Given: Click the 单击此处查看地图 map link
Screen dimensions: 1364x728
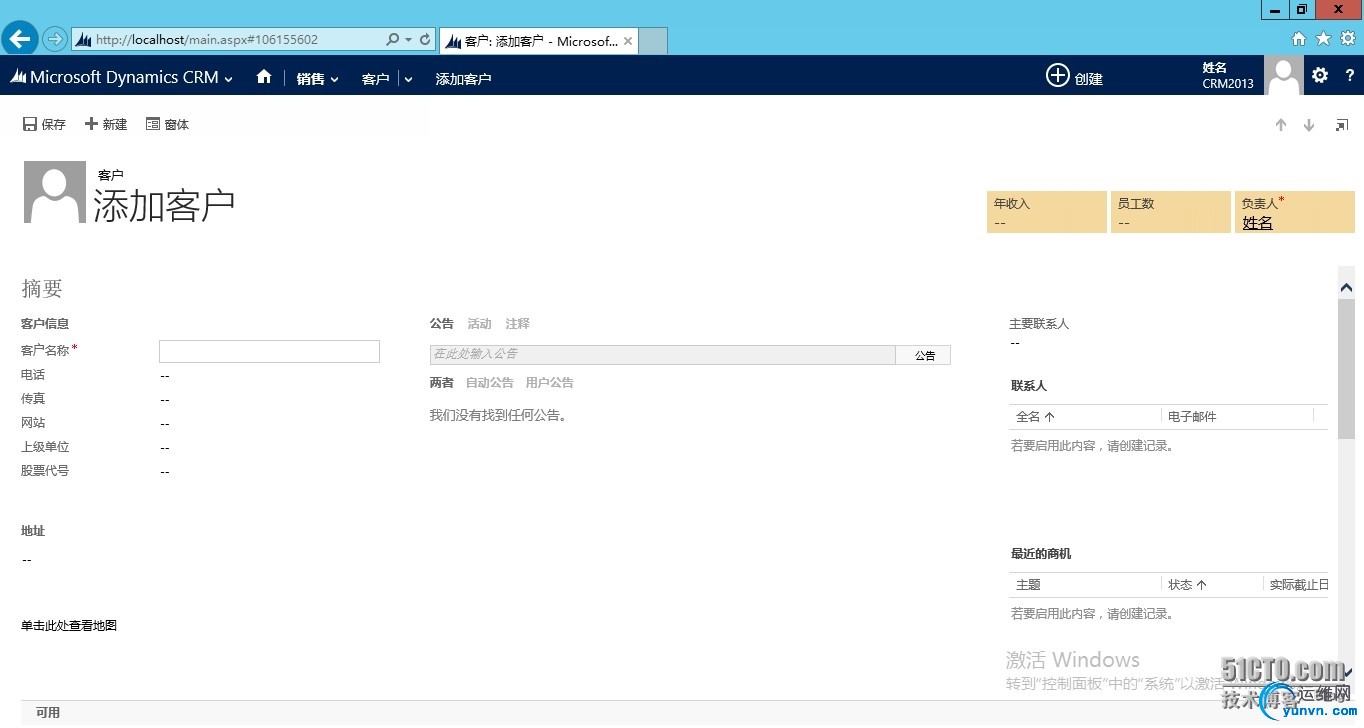Looking at the screenshot, I should (69, 626).
